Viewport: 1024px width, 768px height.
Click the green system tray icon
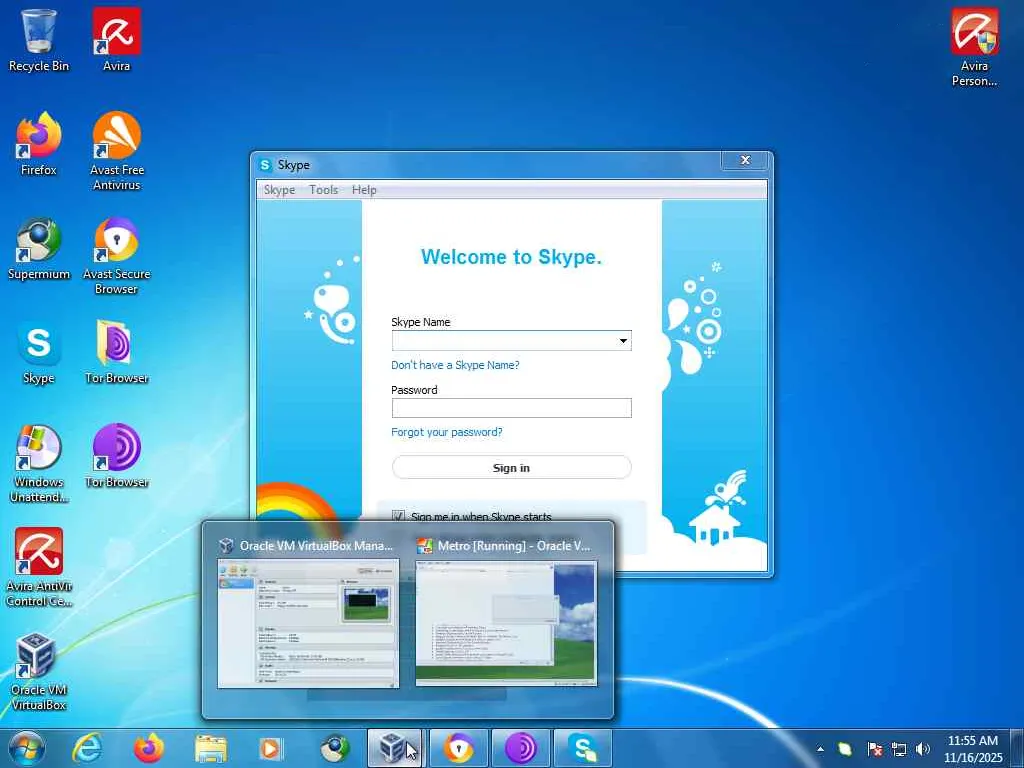point(845,749)
